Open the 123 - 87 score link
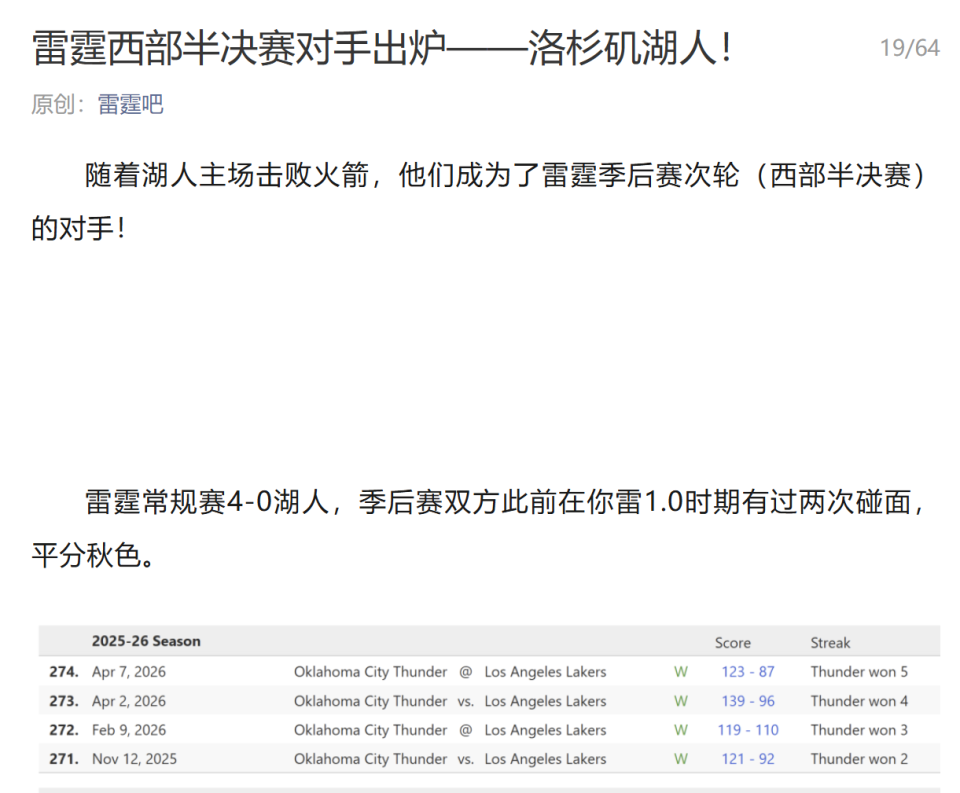960x793 pixels. tap(748, 672)
